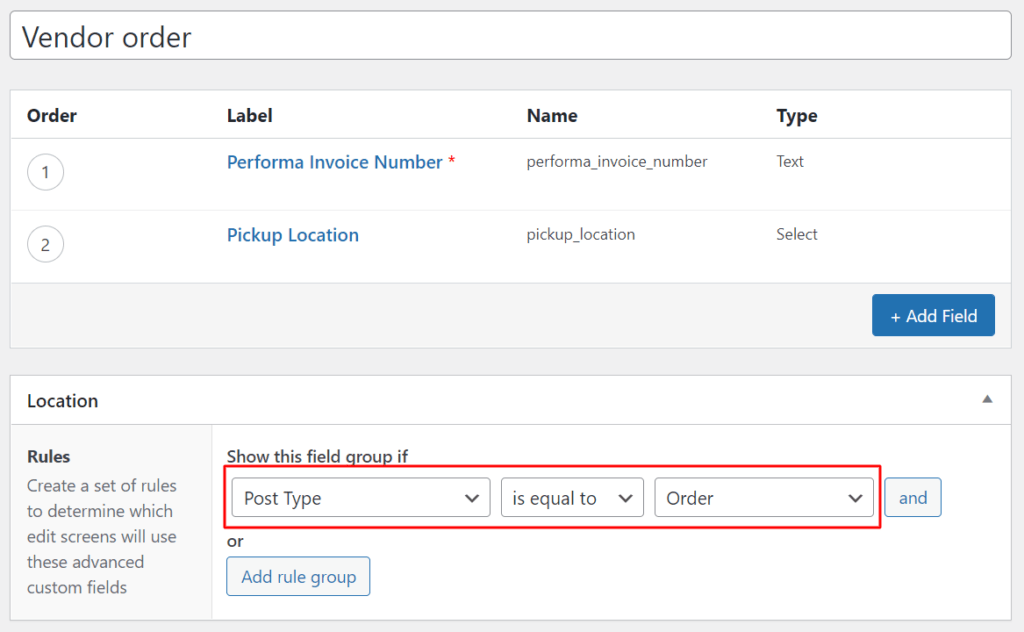1024x632 pixels.
Task: Click the circular "2" order badge
Action: click(44, 244)
